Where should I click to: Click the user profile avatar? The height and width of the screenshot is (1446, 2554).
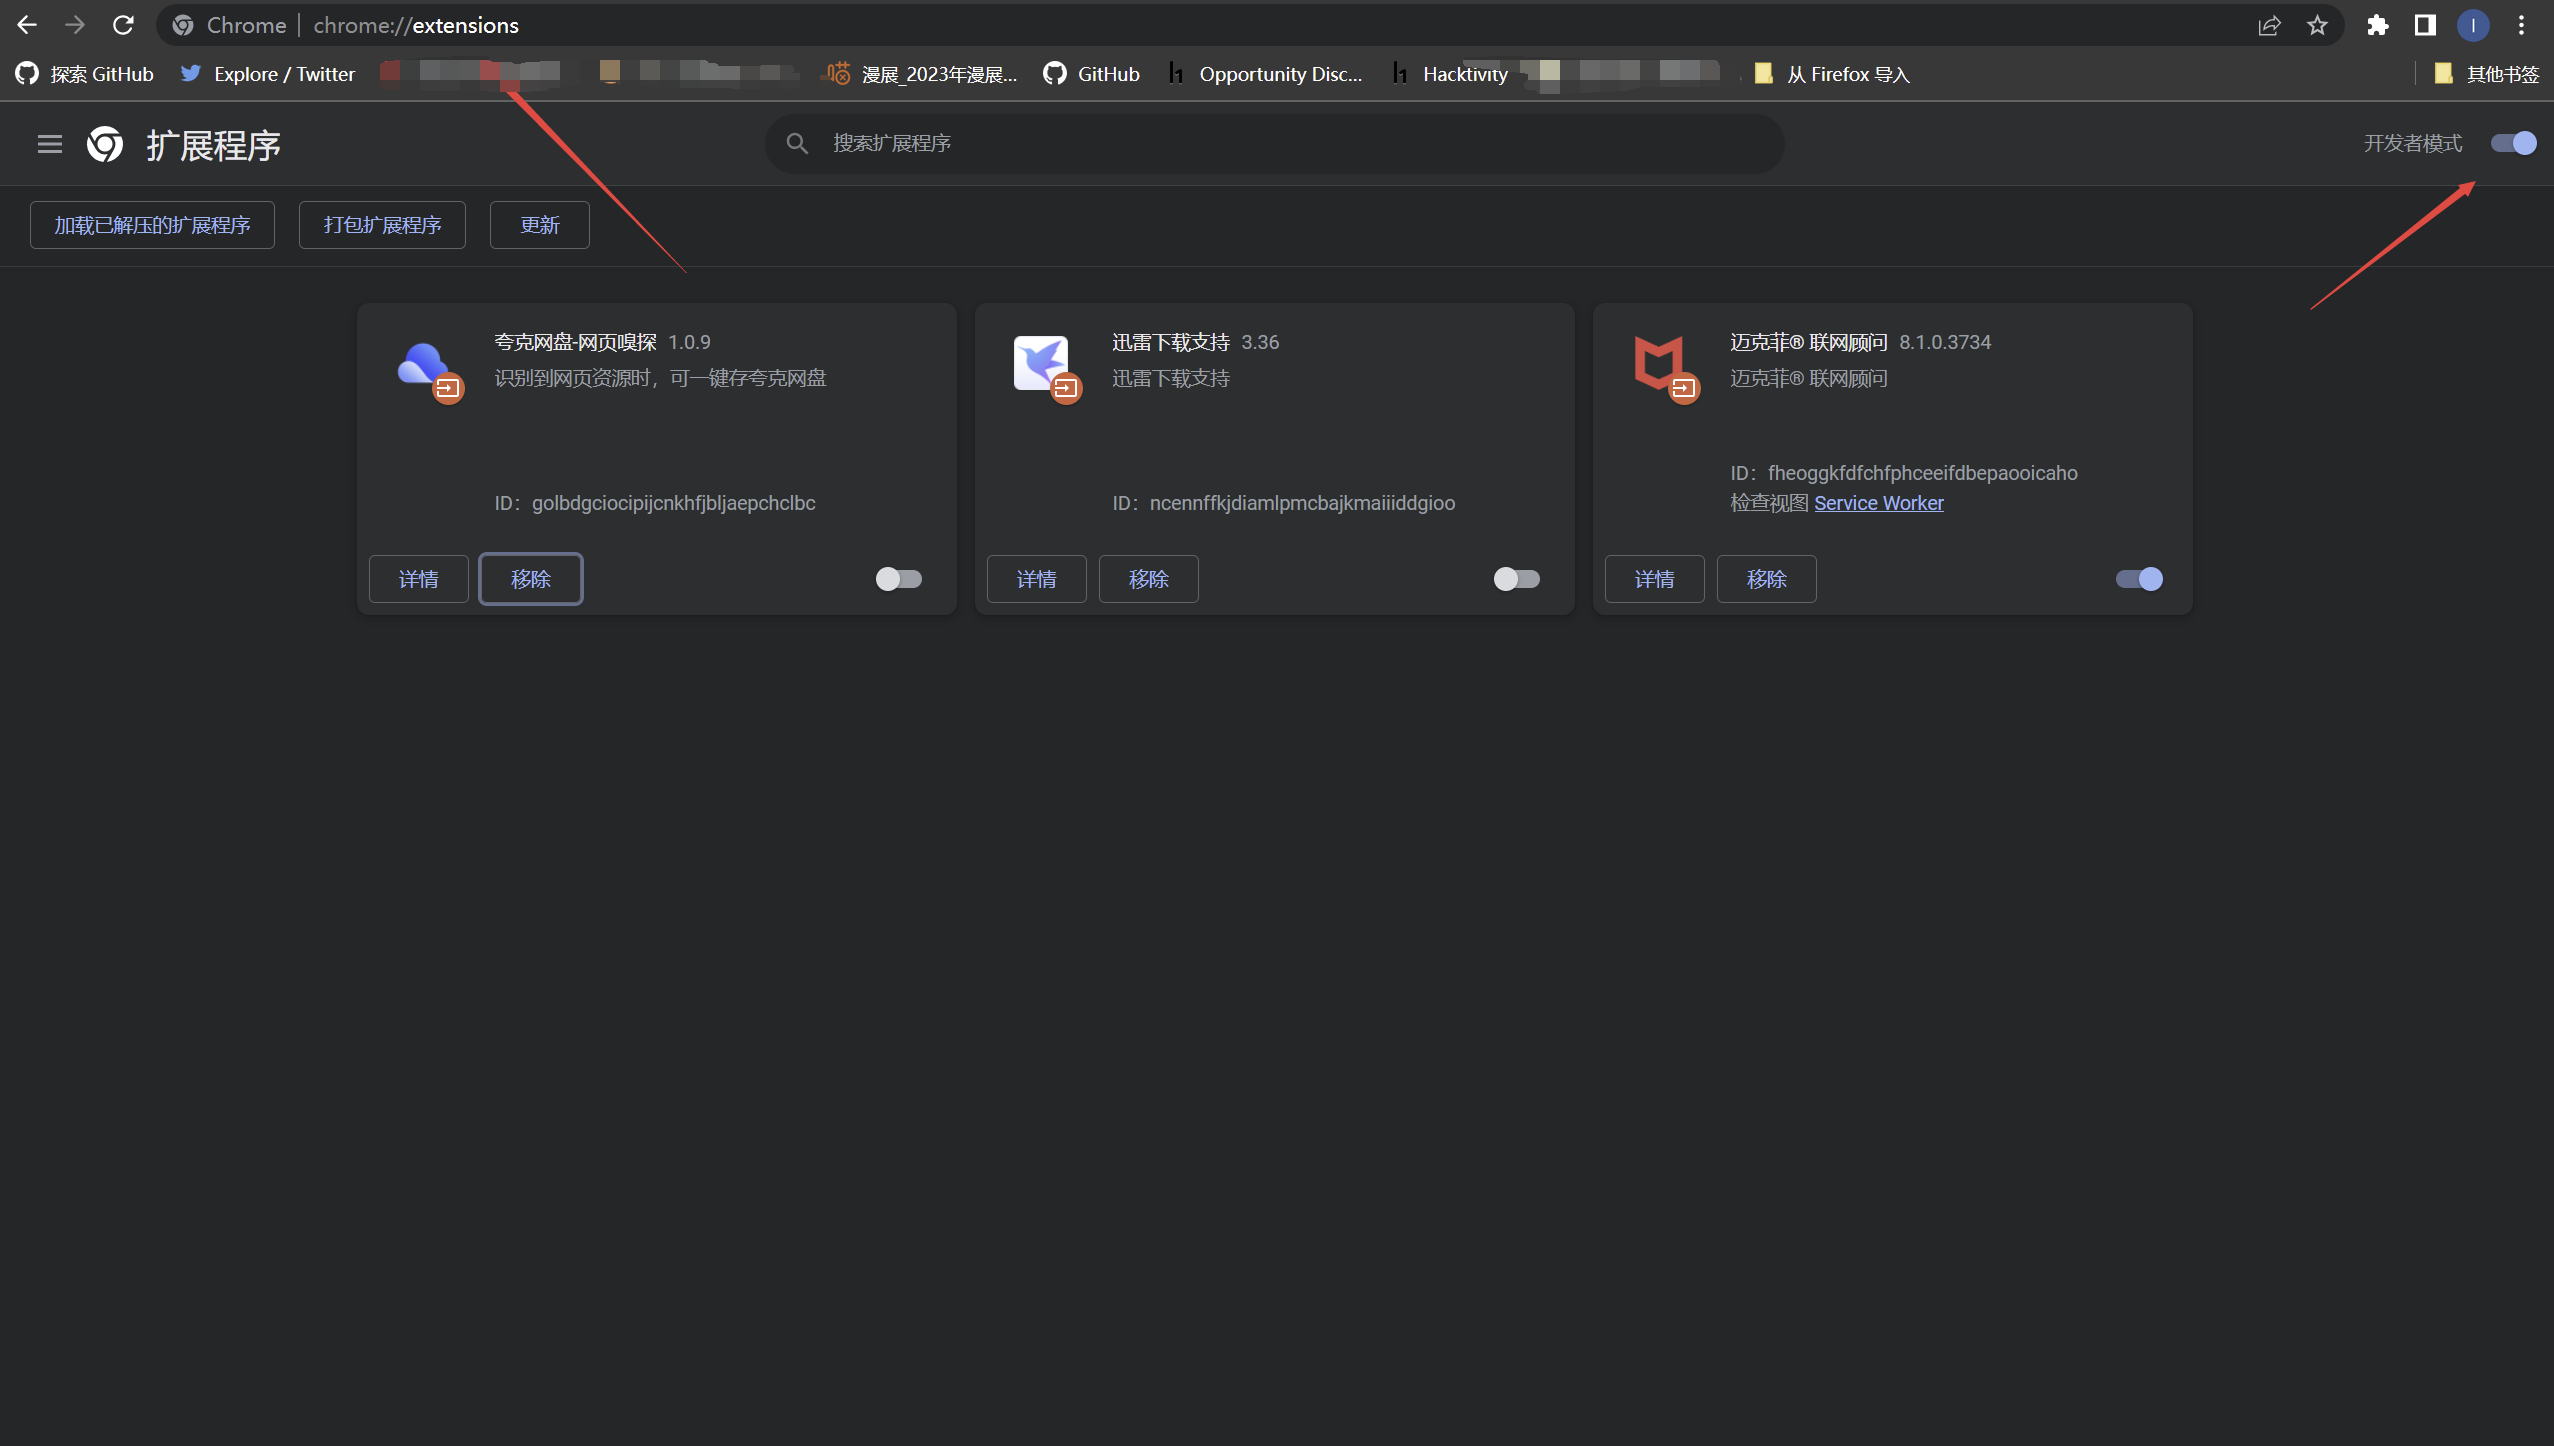(2473, 25)
